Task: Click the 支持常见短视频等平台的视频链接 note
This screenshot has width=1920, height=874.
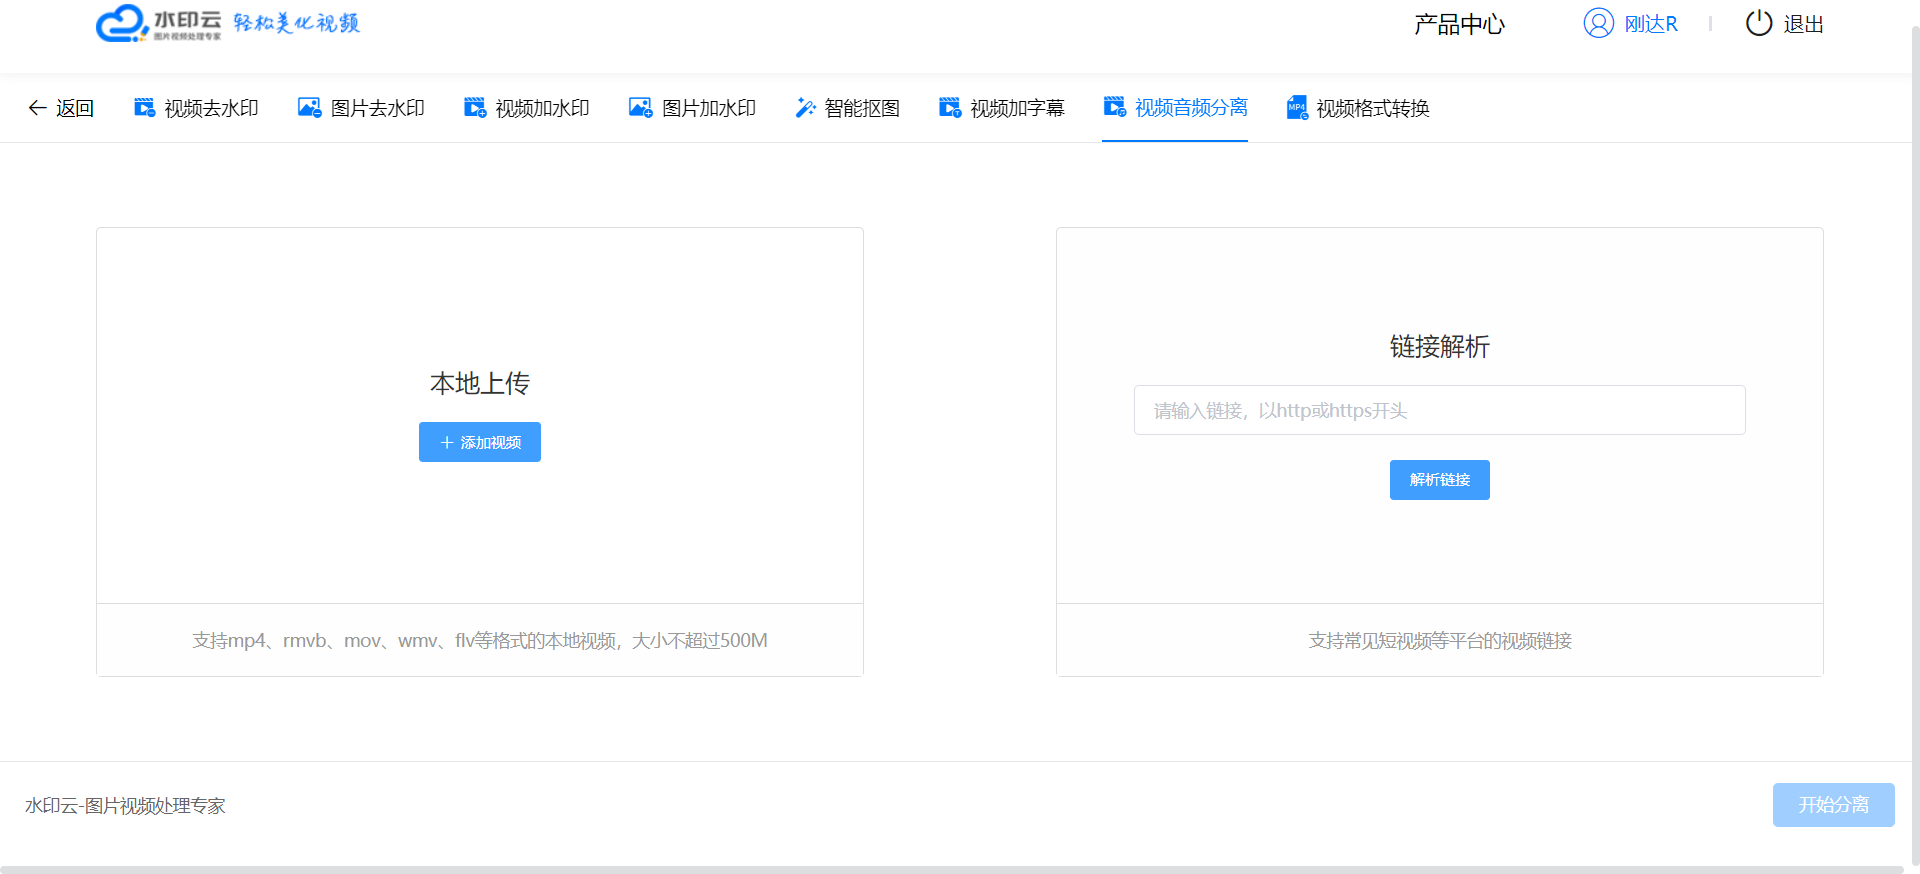Action: (x=1440, y=640)
